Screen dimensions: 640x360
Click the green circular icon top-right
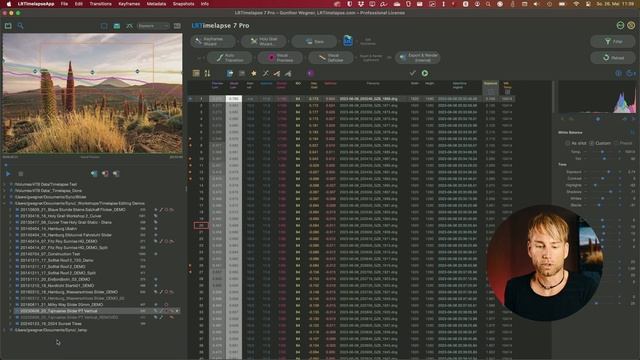point(620,25)
